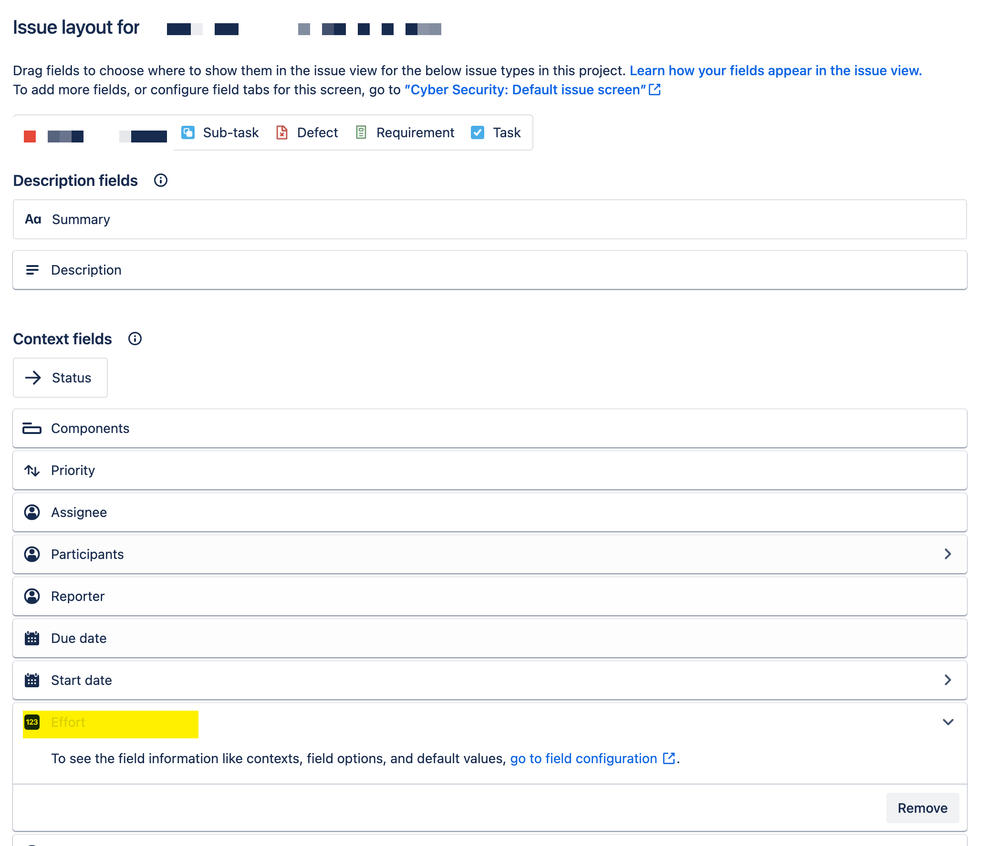Select the Due date field label
This screenshot has height=846, width=999.
pos(78,638)
